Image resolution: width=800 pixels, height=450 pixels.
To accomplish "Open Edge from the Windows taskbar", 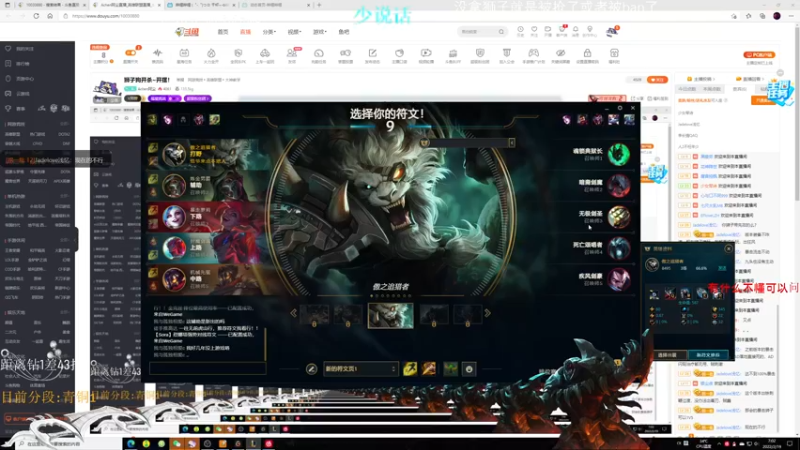I will 131,444.
